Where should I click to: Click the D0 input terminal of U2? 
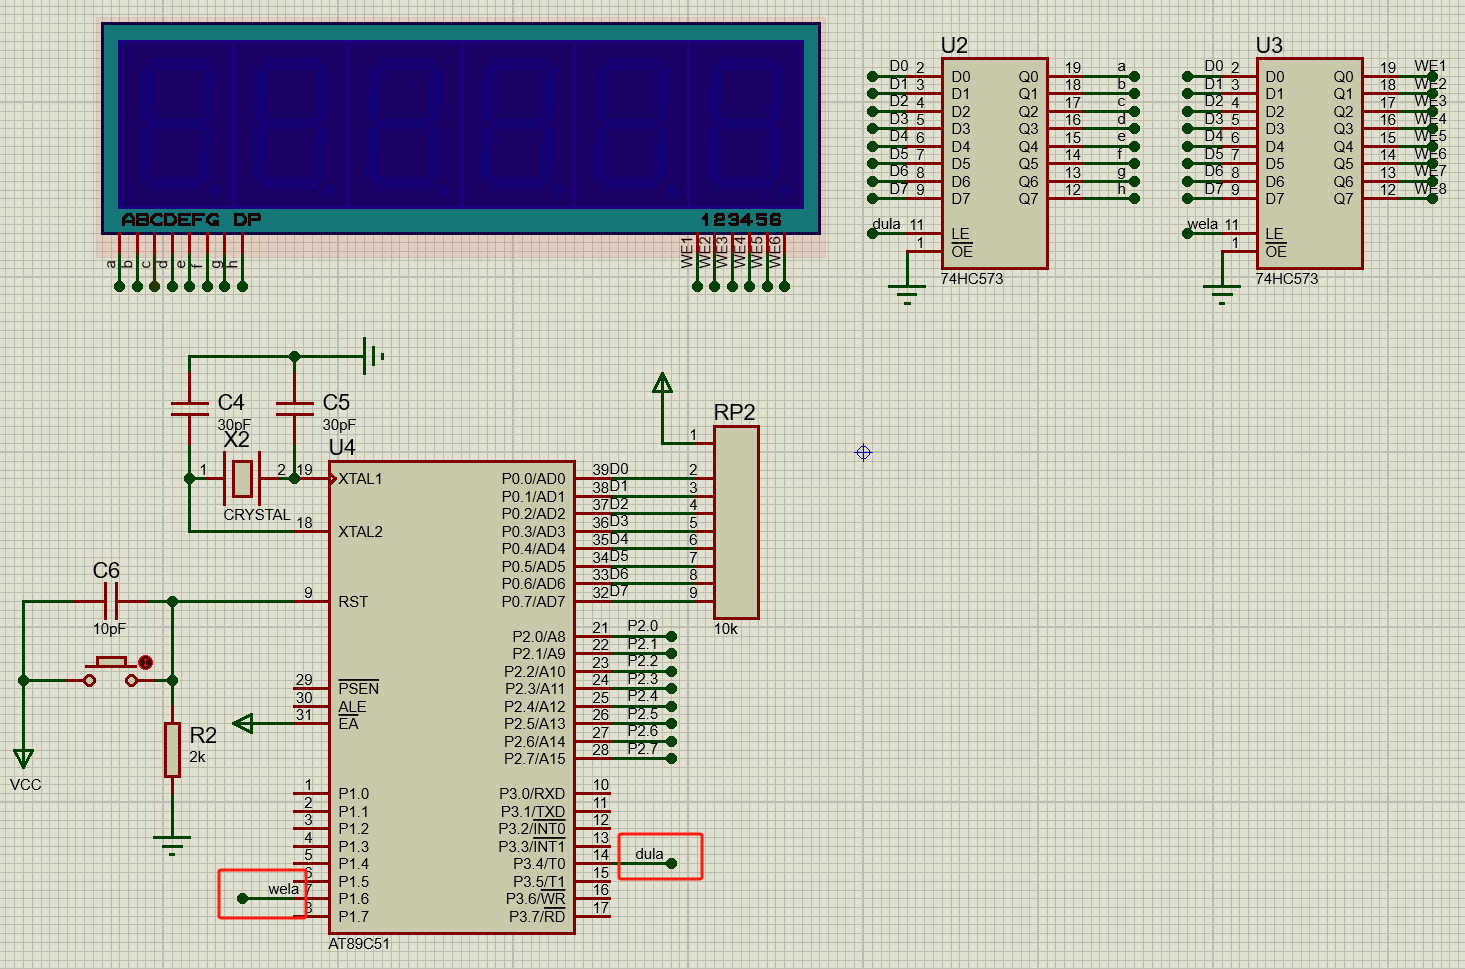pos(872,76)
